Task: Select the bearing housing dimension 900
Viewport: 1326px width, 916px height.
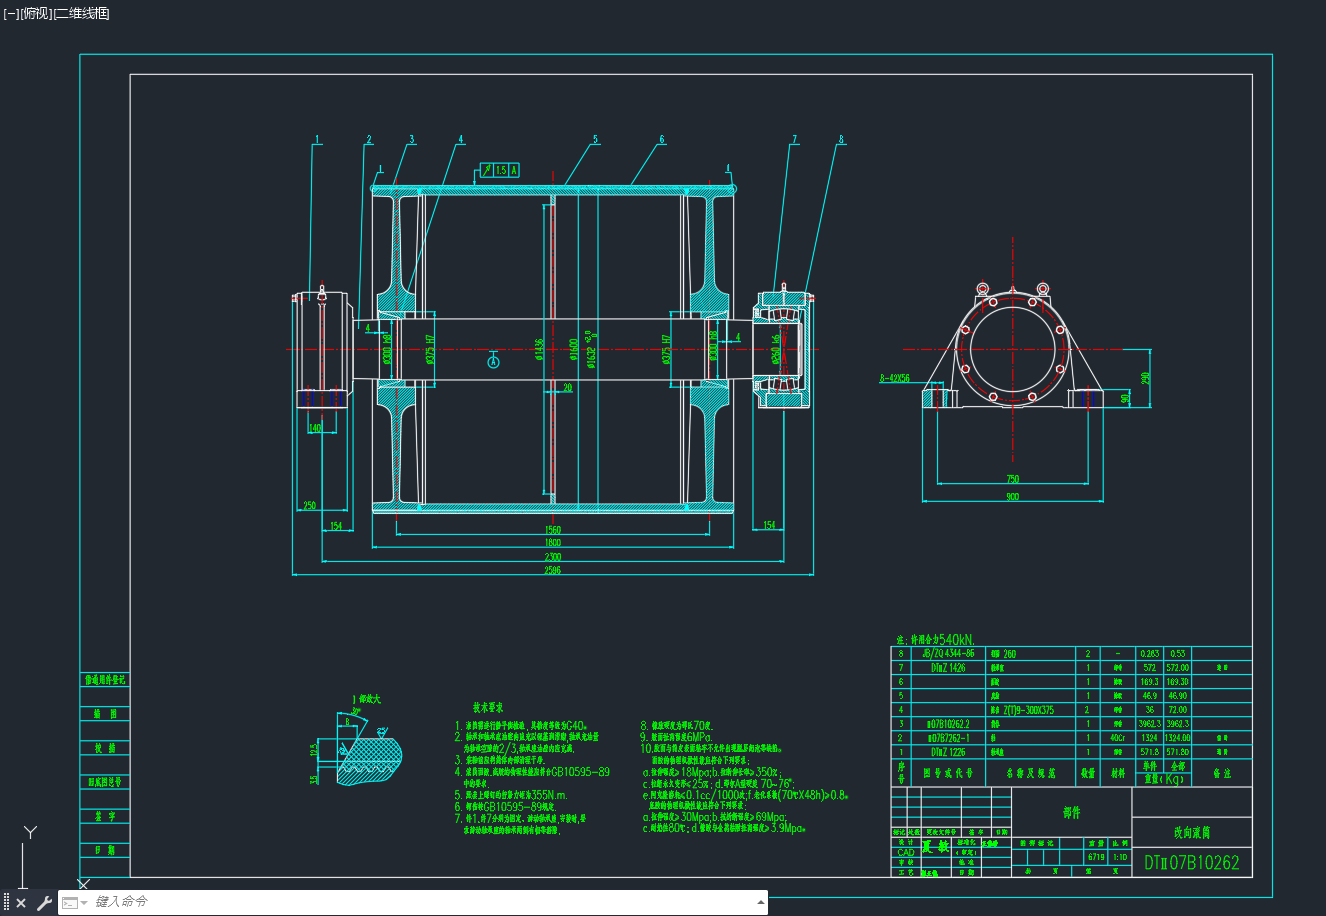Action: 1012,496
